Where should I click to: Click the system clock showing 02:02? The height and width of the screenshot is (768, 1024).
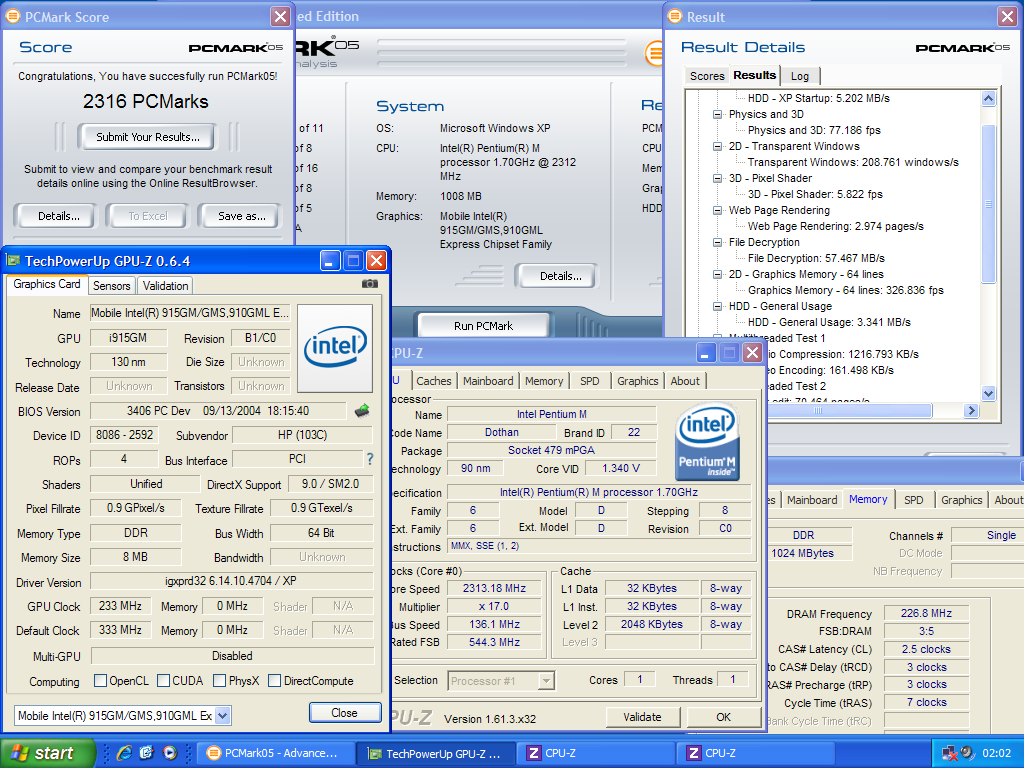[997, 753]
